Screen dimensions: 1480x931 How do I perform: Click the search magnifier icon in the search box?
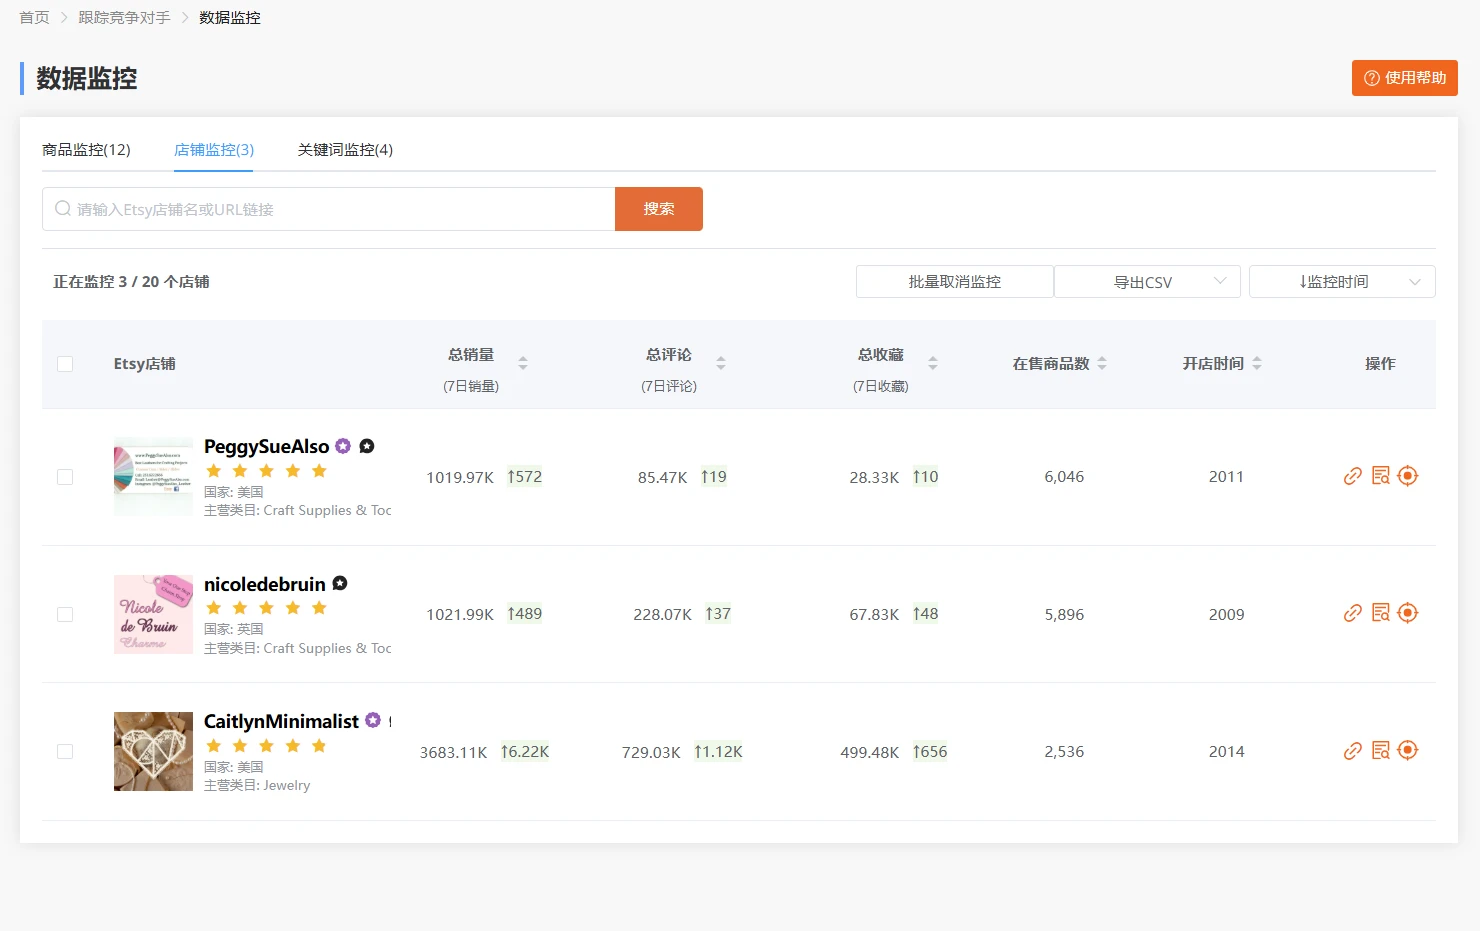click(61, 208)
